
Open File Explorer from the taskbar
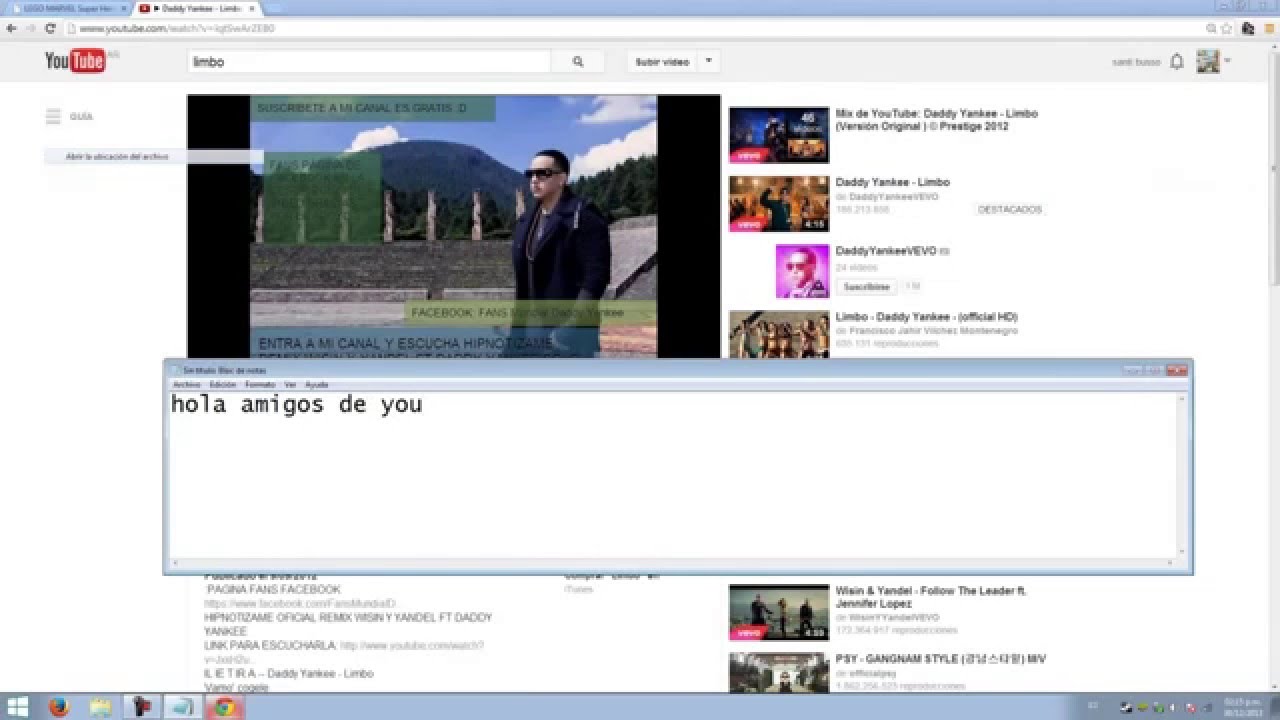pos(100,707)
